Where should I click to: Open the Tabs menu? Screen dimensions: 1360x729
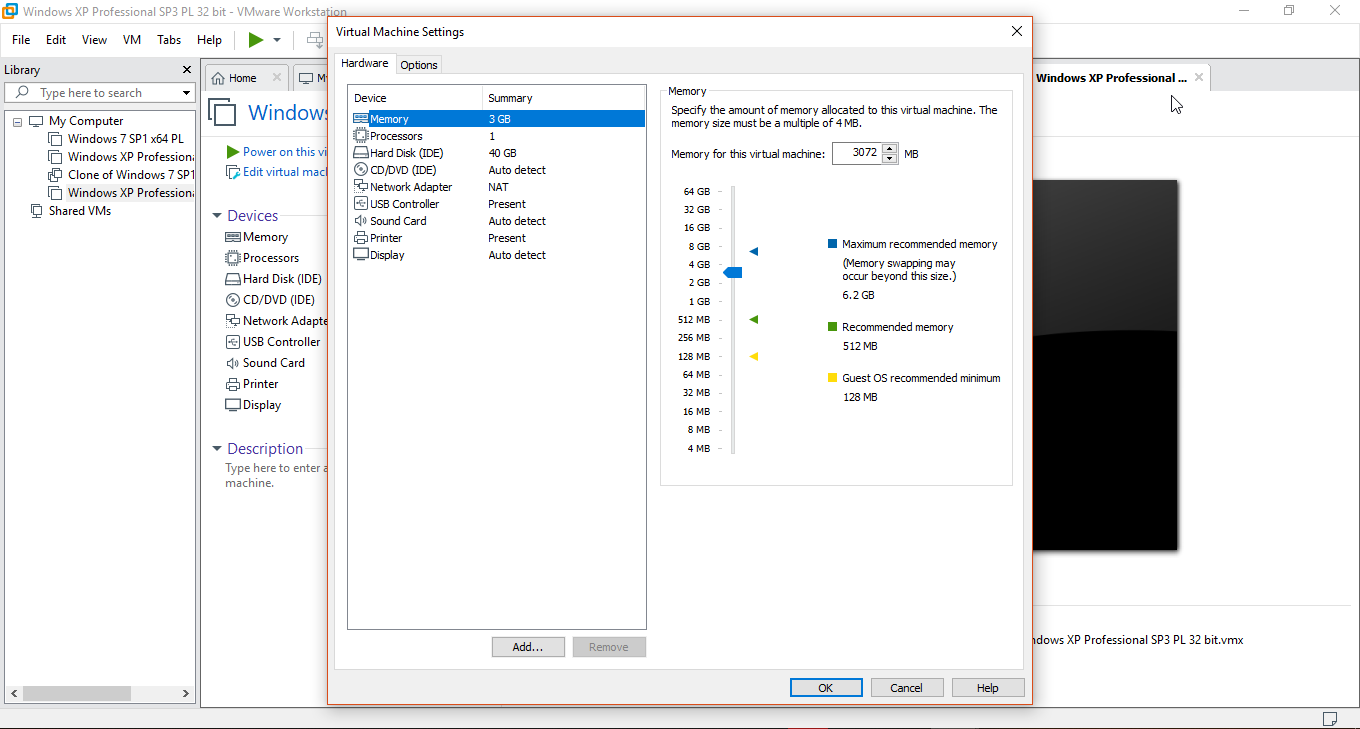tap(169, 40)
